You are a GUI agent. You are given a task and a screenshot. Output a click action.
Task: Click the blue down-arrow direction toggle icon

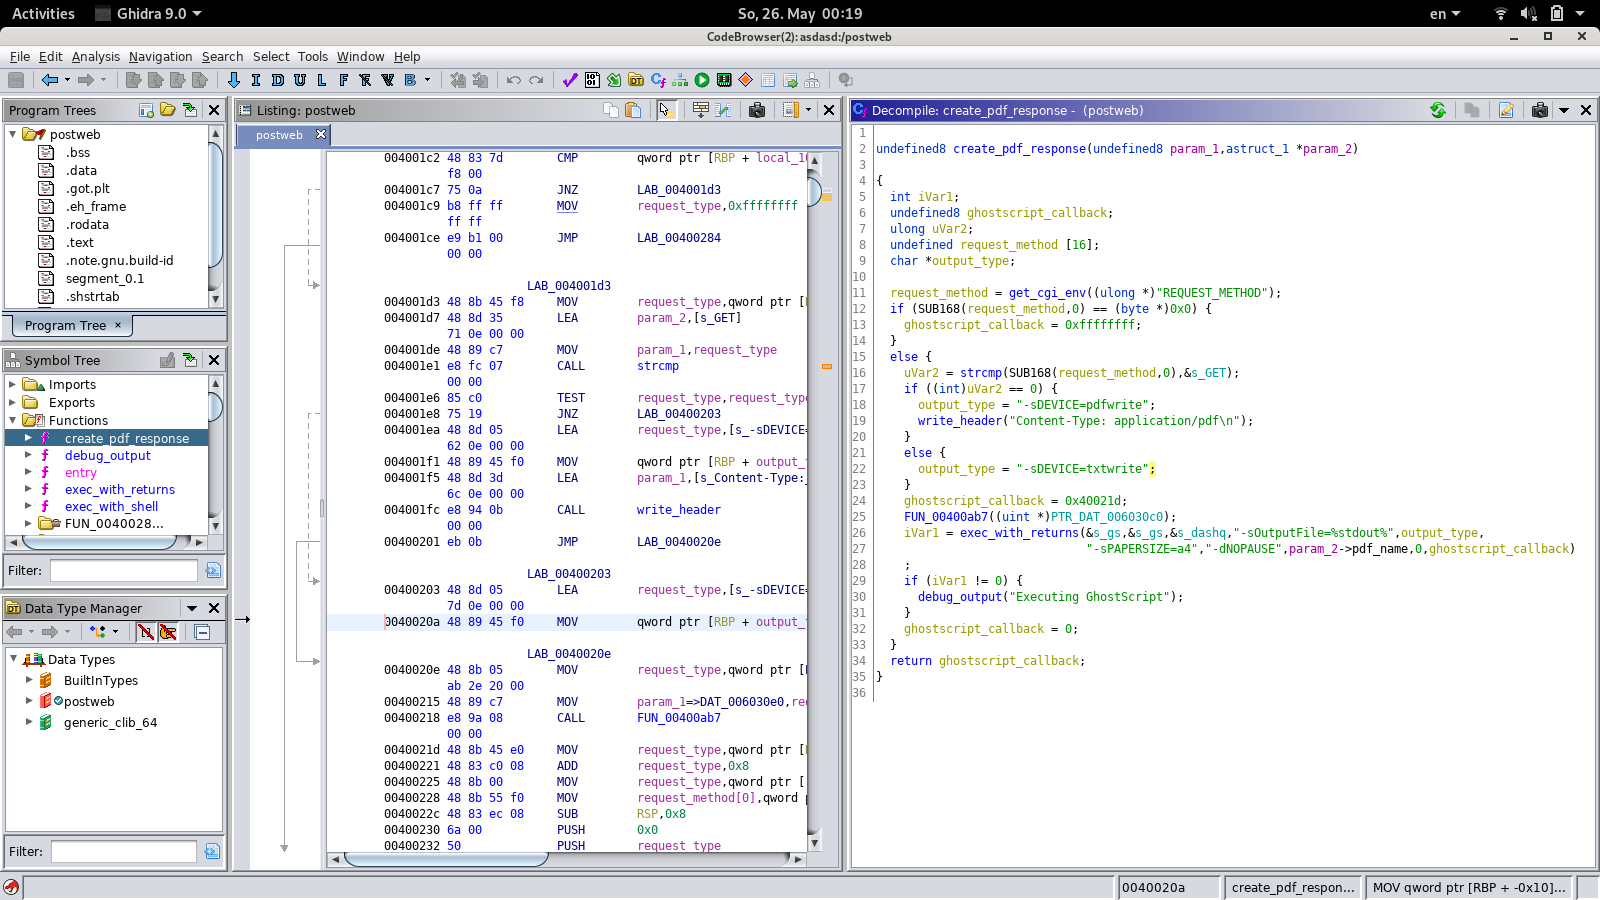234,80
